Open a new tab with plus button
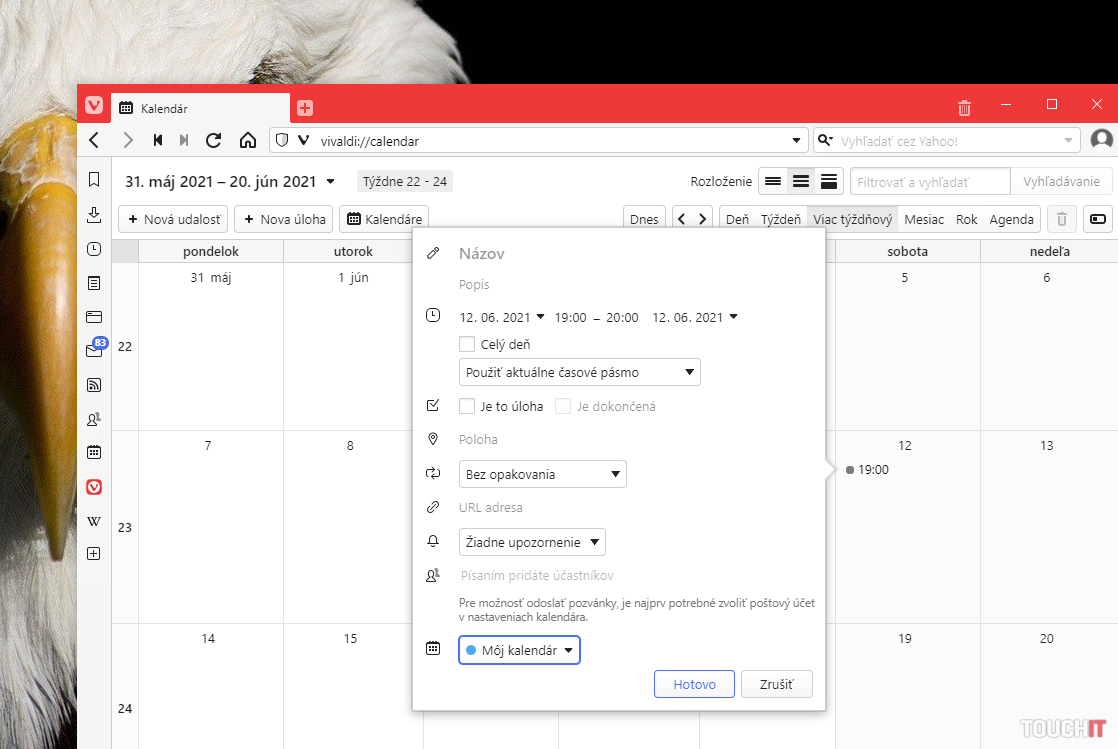 coord(305,108)
